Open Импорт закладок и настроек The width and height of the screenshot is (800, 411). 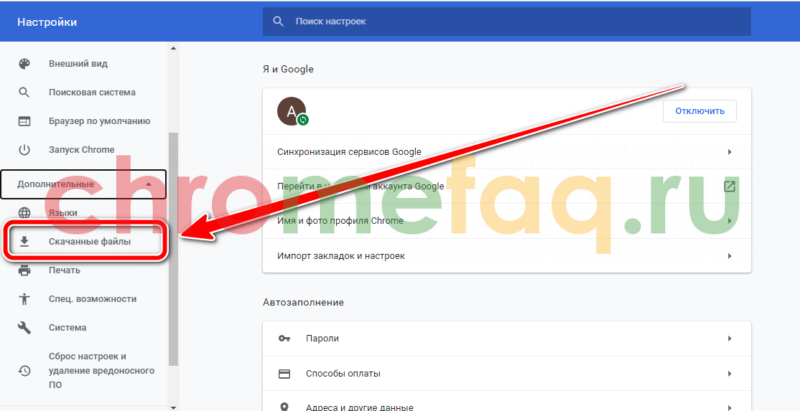tap(507, 256)
